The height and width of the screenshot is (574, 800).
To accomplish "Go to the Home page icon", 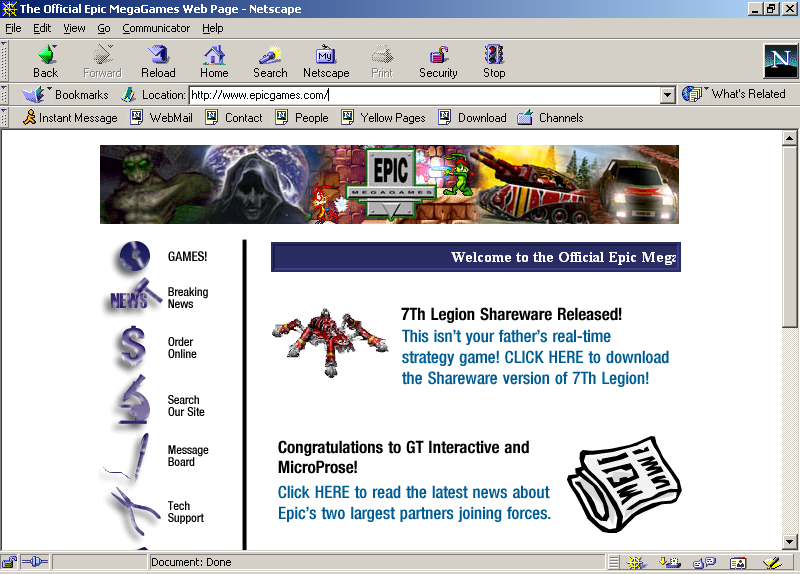I will 214,55.
